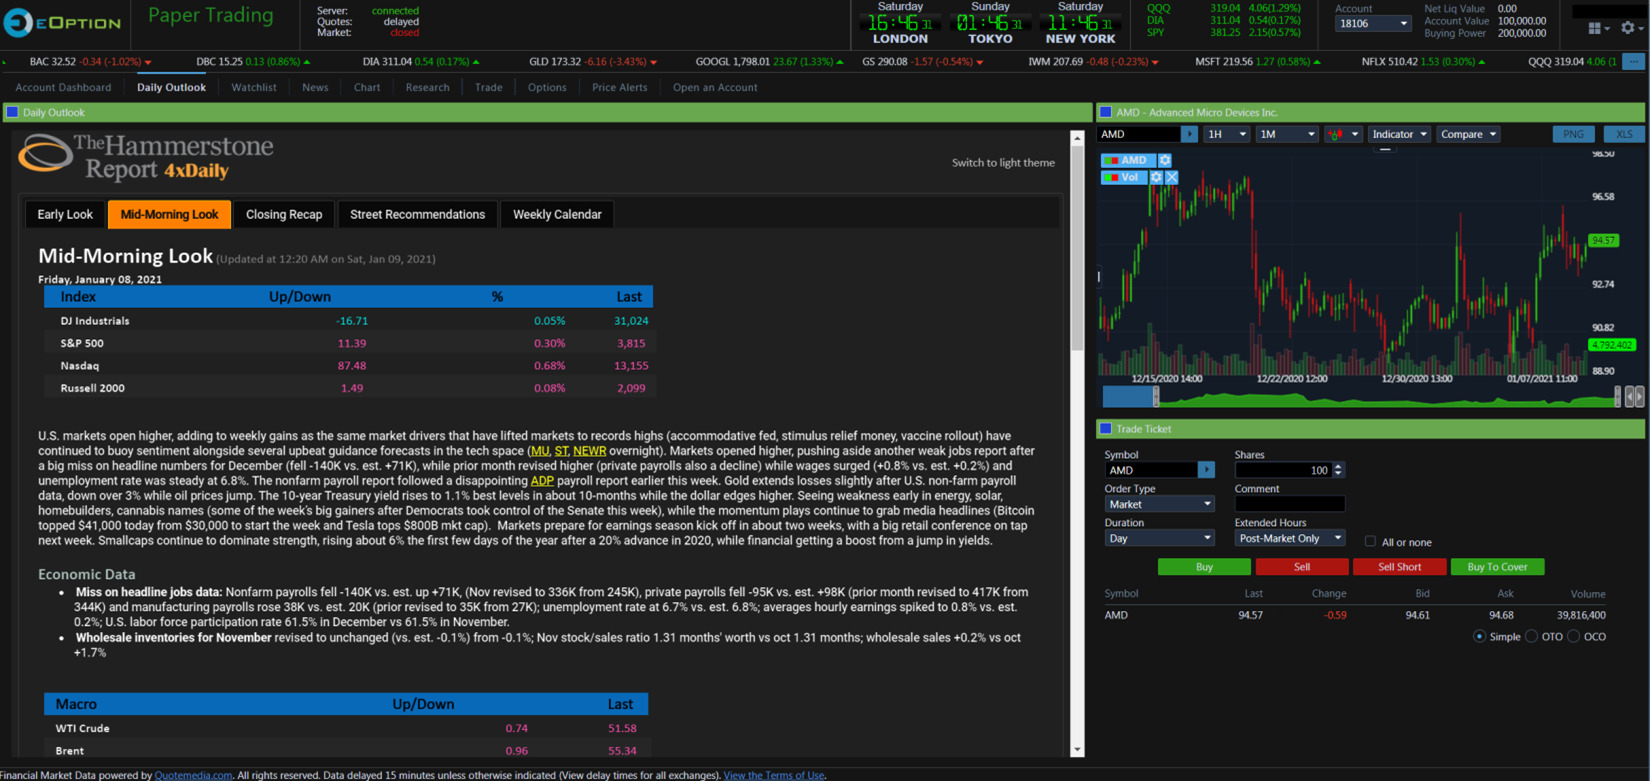Open the candlestick chart type selector

[1342, 134]
